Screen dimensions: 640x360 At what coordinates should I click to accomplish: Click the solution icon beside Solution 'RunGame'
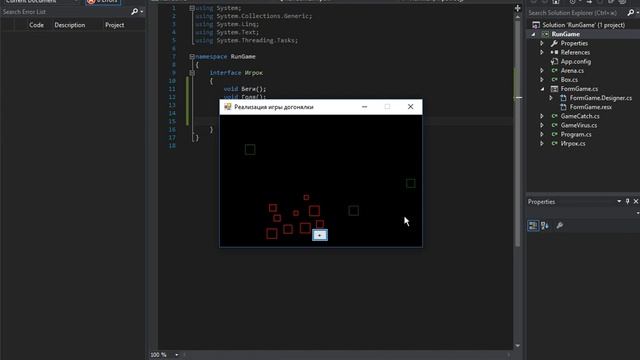[536, 25]
